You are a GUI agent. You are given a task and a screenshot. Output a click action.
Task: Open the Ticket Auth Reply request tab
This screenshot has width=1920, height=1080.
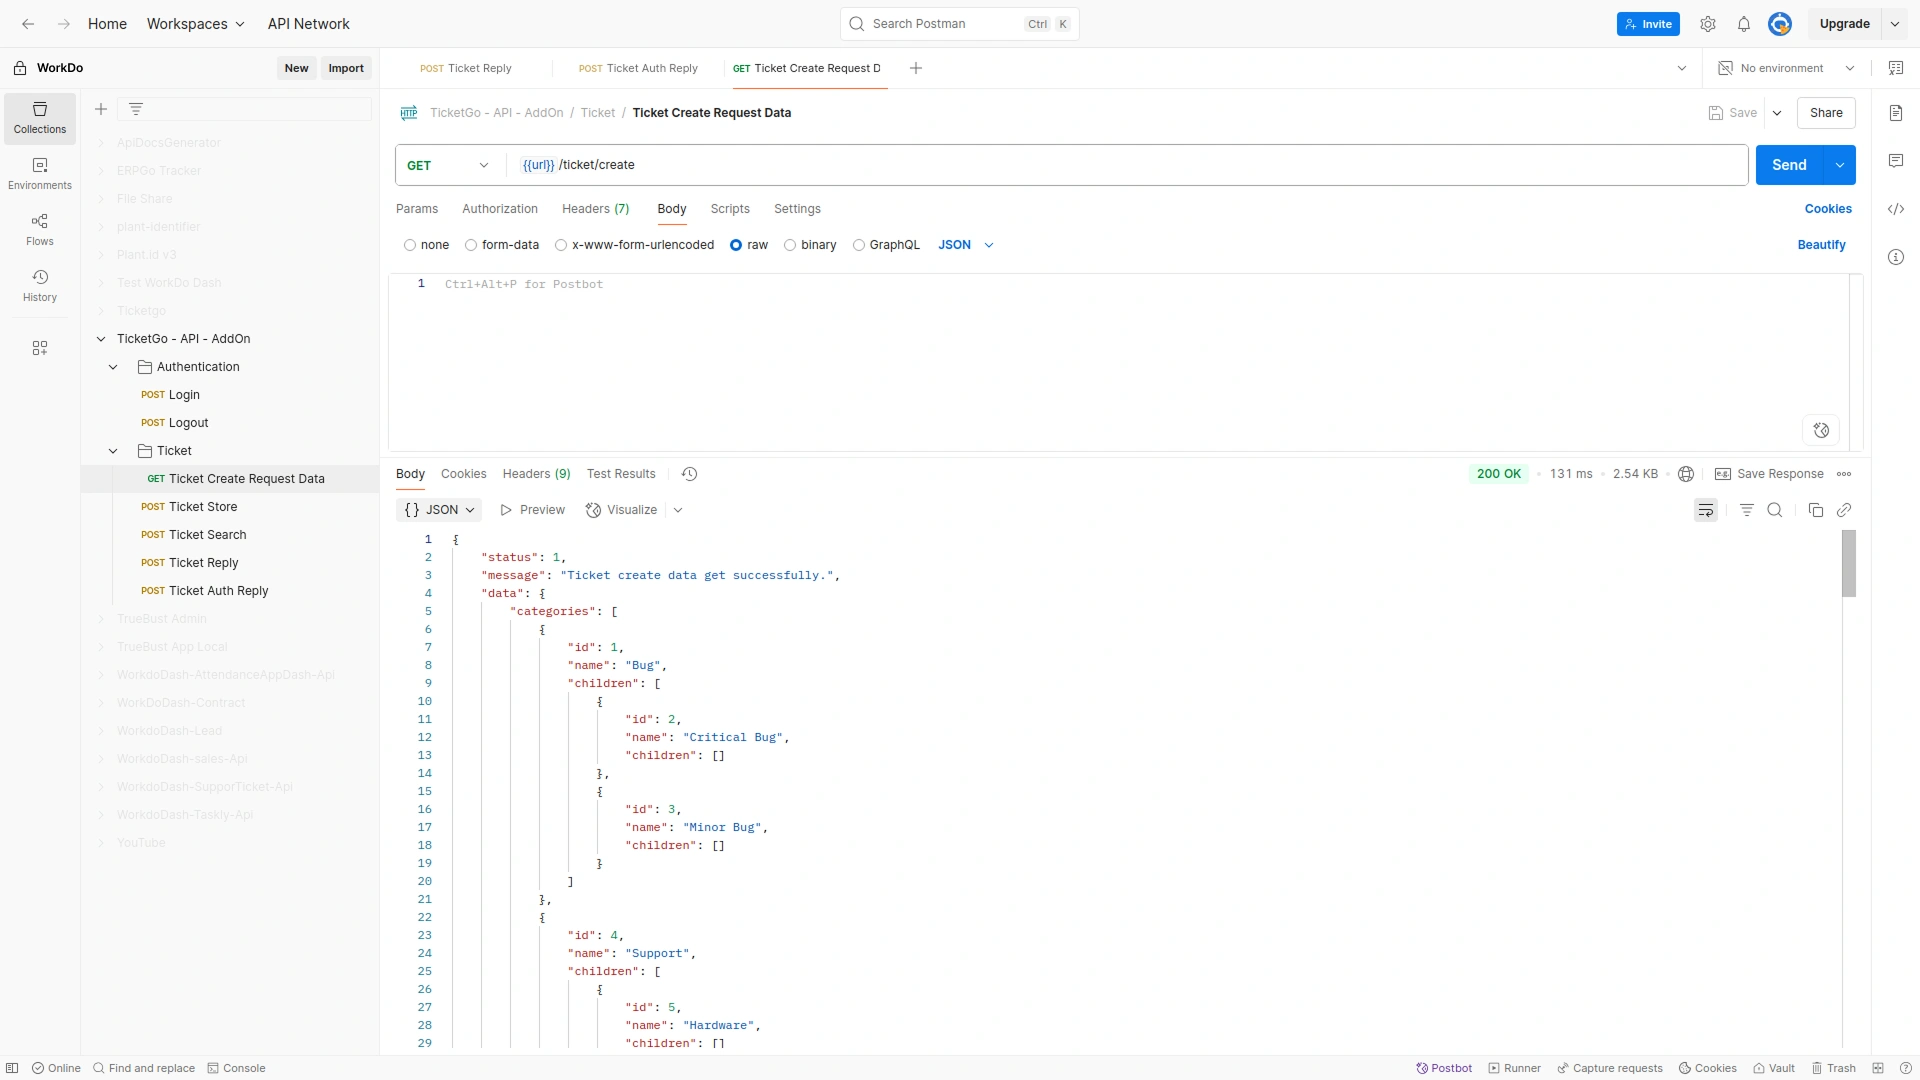[638, 68]
